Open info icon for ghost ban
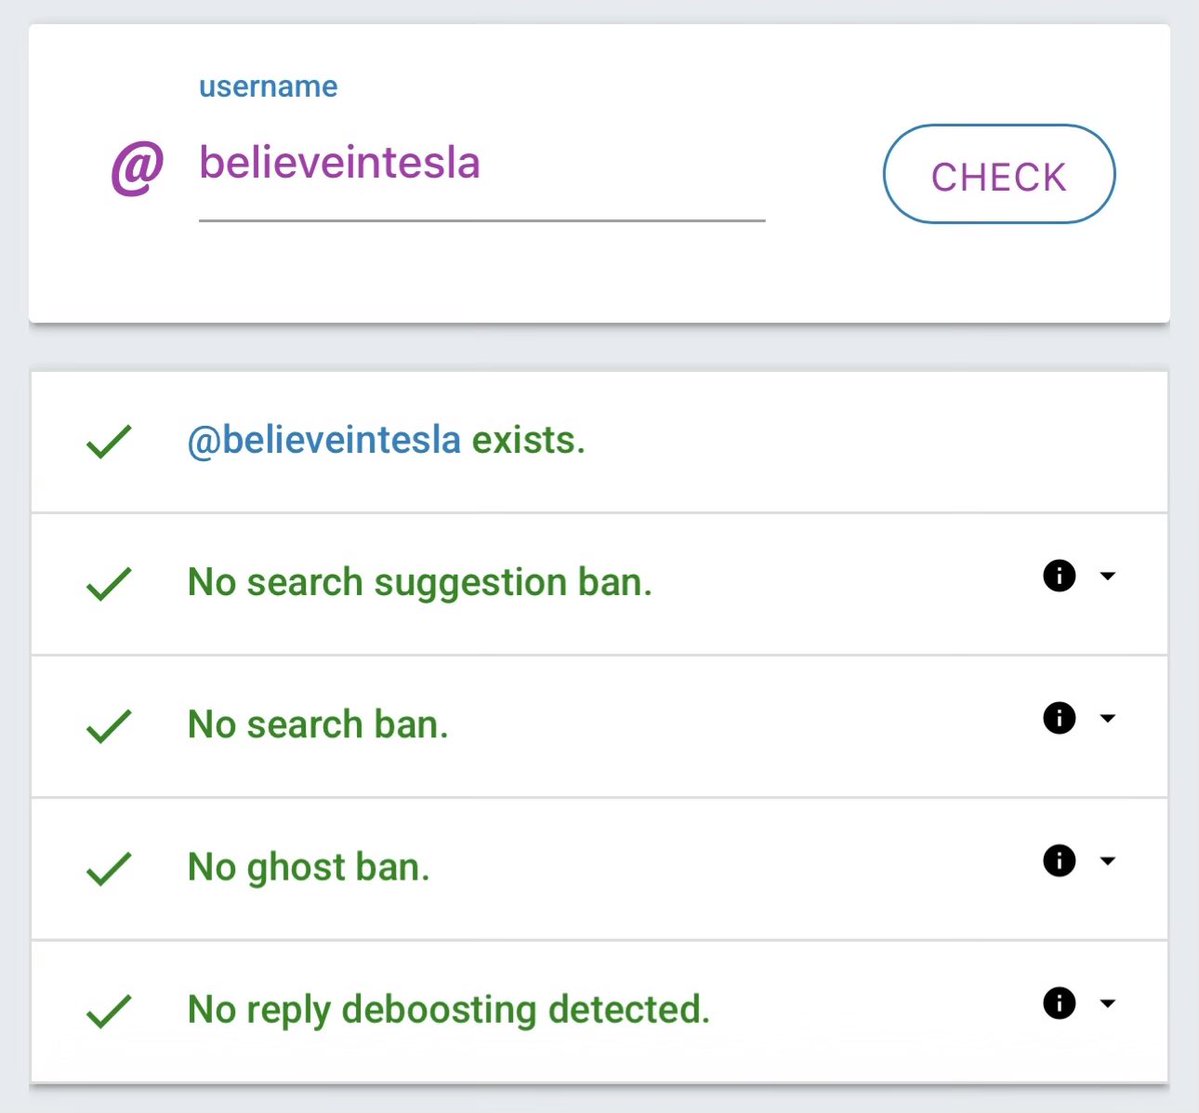The height and width of the screenshot is (1113, 1199). tap(1059, 861)
